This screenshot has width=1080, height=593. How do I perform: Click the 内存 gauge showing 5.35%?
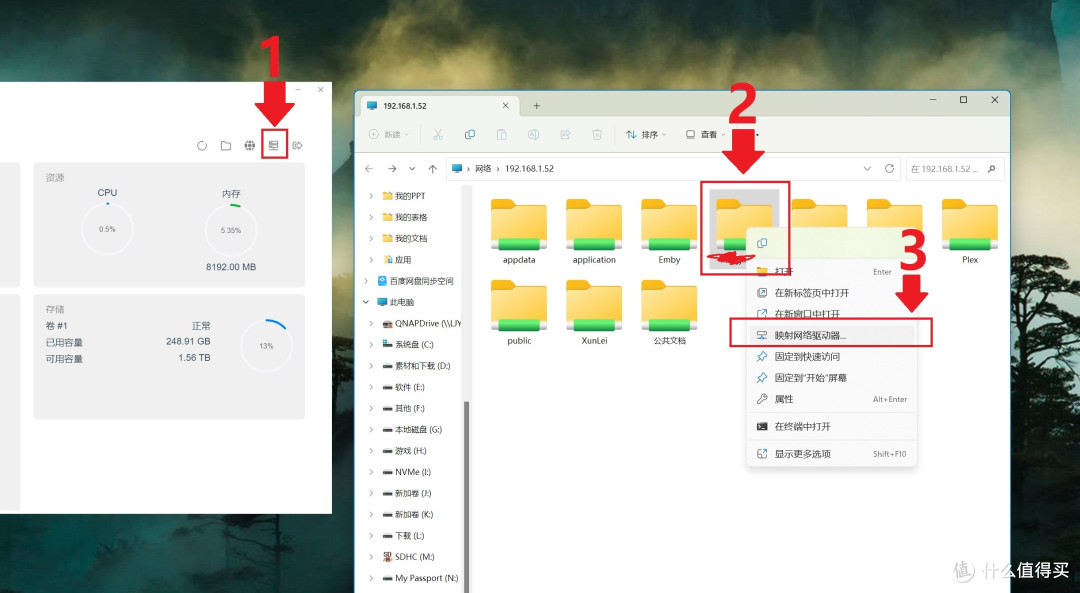pyautogui.click(x=231, y=230)
